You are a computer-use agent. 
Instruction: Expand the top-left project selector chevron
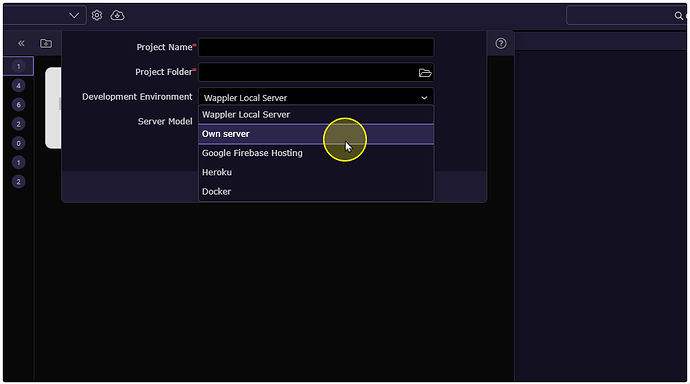coord(74,16)
